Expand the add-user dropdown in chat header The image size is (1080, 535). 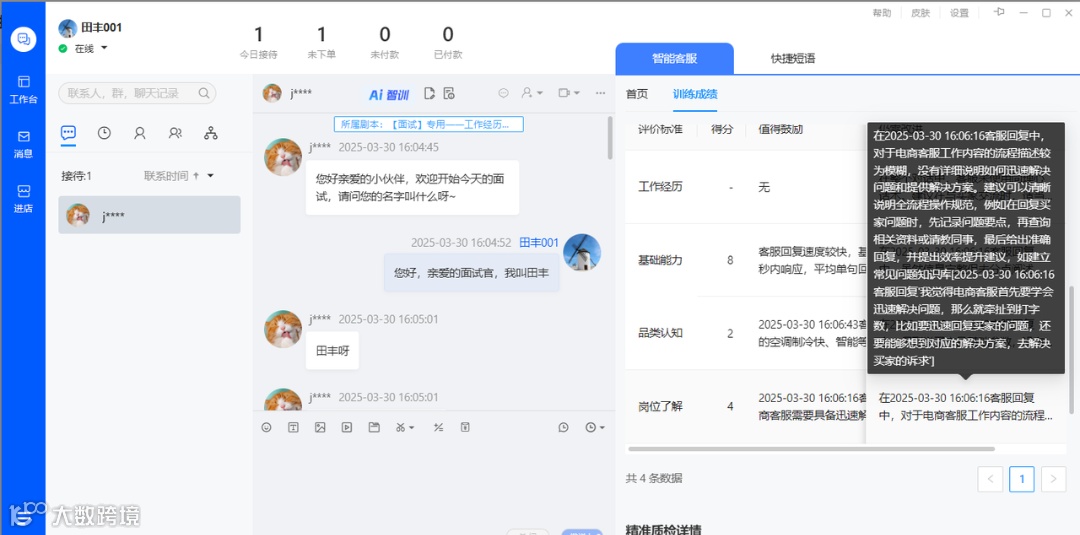point(539,93)
